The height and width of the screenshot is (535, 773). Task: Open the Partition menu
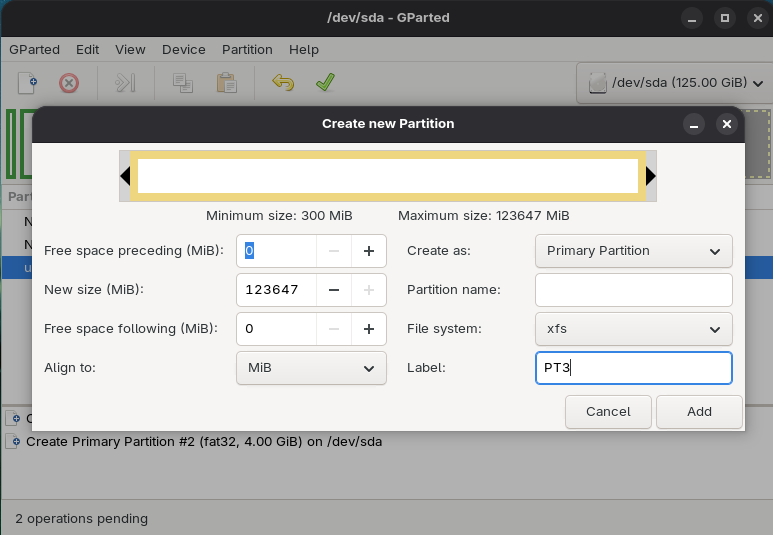(247, 49)
